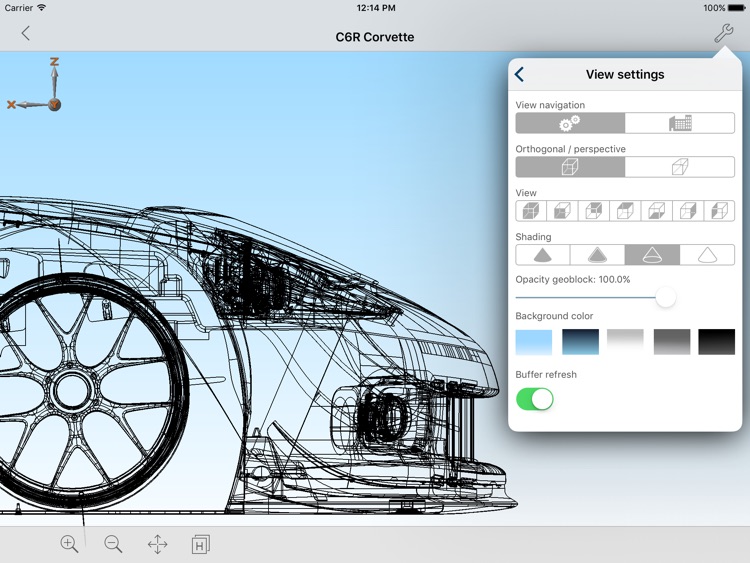750x563 pixels.
Task: Go back in the View settings popover
Action: tap(519, 74)
